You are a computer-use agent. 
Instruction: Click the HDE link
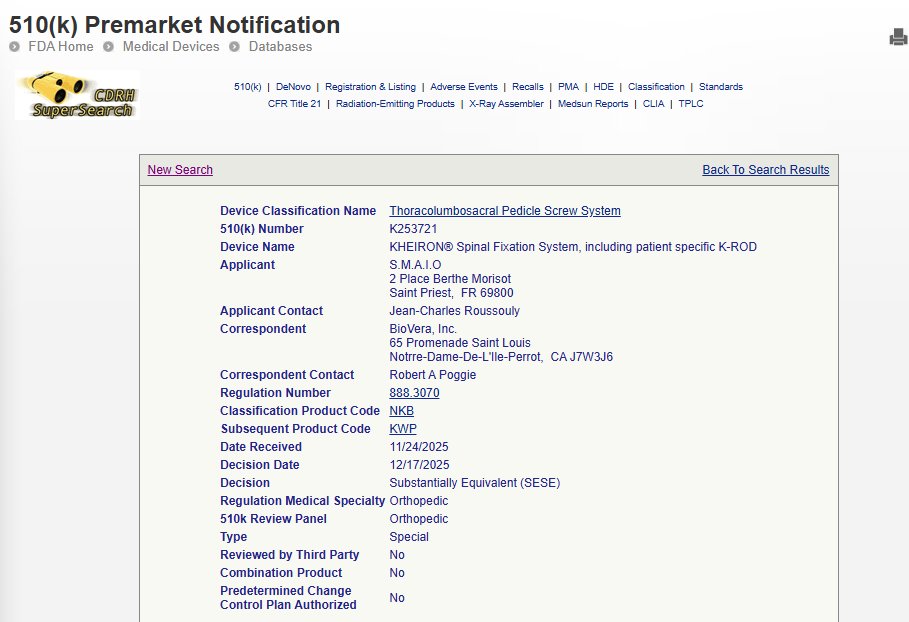[x=603, y=87]
